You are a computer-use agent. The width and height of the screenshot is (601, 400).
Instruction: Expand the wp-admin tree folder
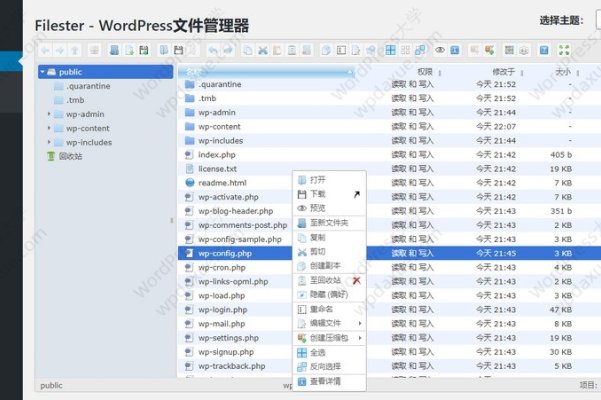(x=49, y=114)
